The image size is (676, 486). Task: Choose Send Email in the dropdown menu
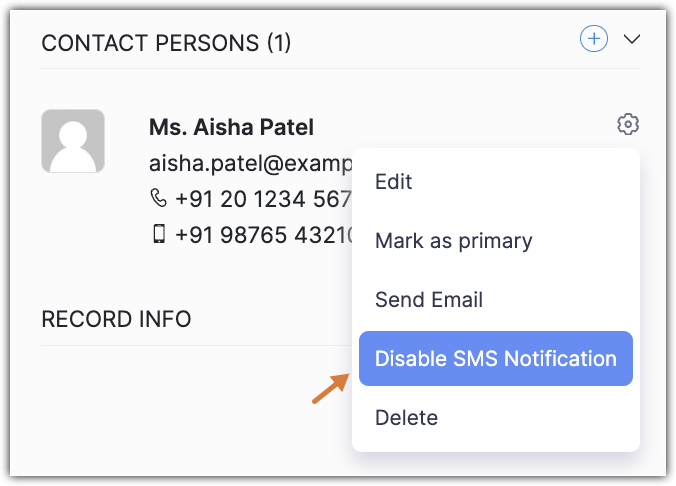coord(428,299)
